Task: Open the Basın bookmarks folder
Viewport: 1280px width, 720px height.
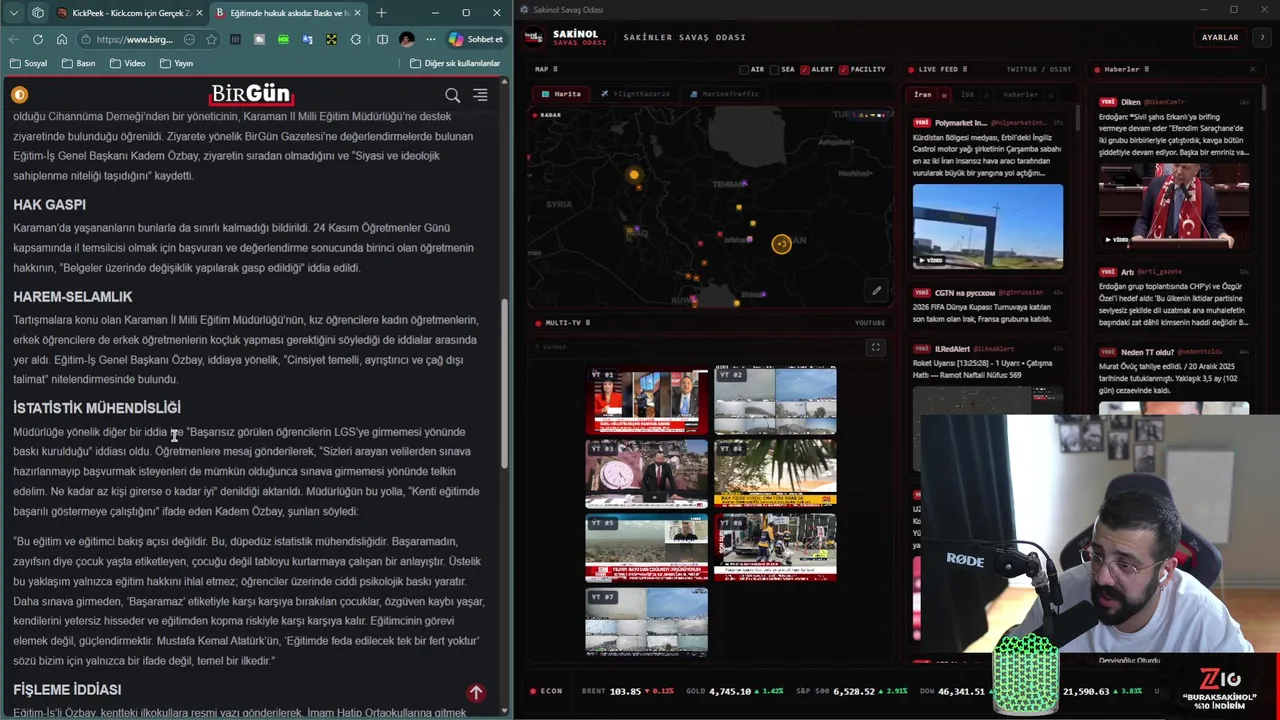Action: pos(78,63)
